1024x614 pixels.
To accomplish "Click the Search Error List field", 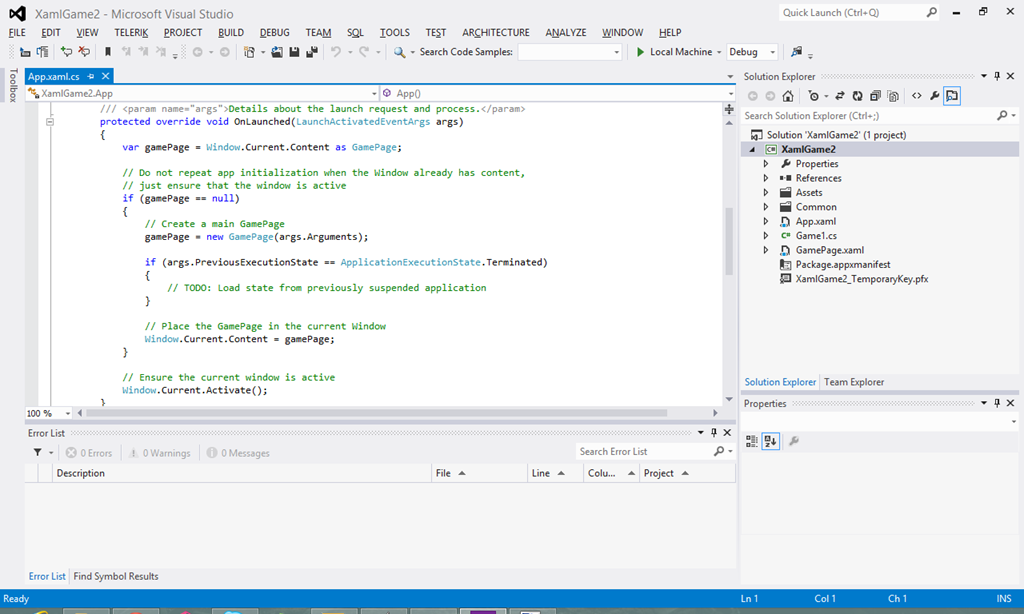I will coord(655,451).
